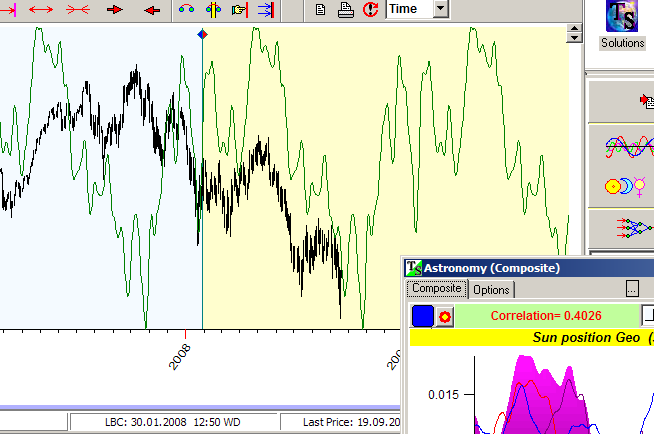Viewport: 654px width, 434px height.
Task: Click the blue color swatch beside Correlation
Action: 422,316
